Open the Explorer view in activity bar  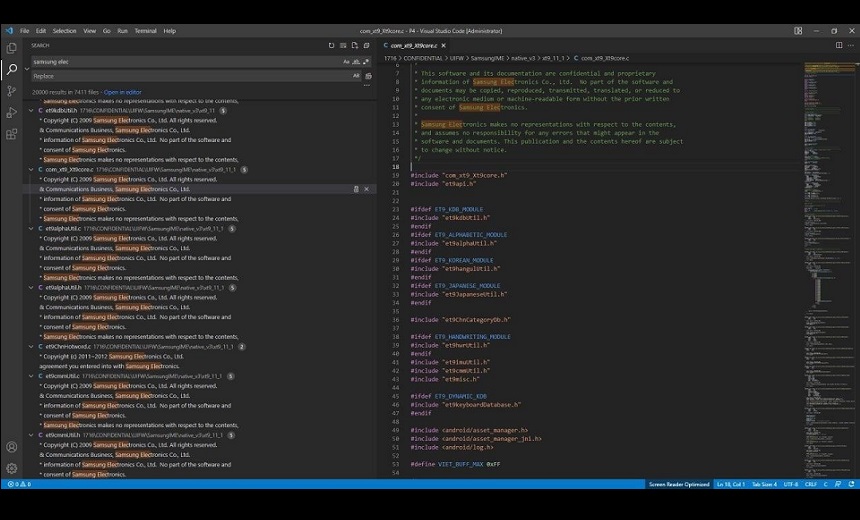[x=11, y=48]
